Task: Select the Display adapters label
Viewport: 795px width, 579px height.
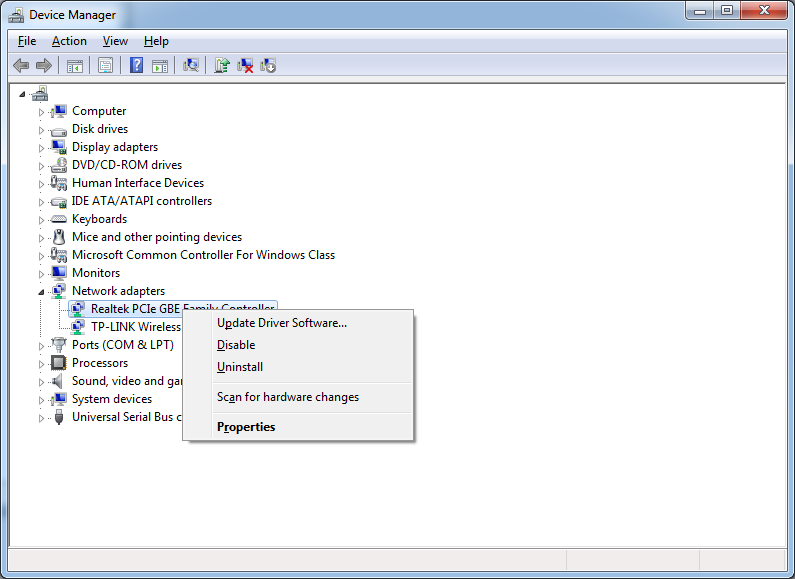Action: [x=115, y=147]
